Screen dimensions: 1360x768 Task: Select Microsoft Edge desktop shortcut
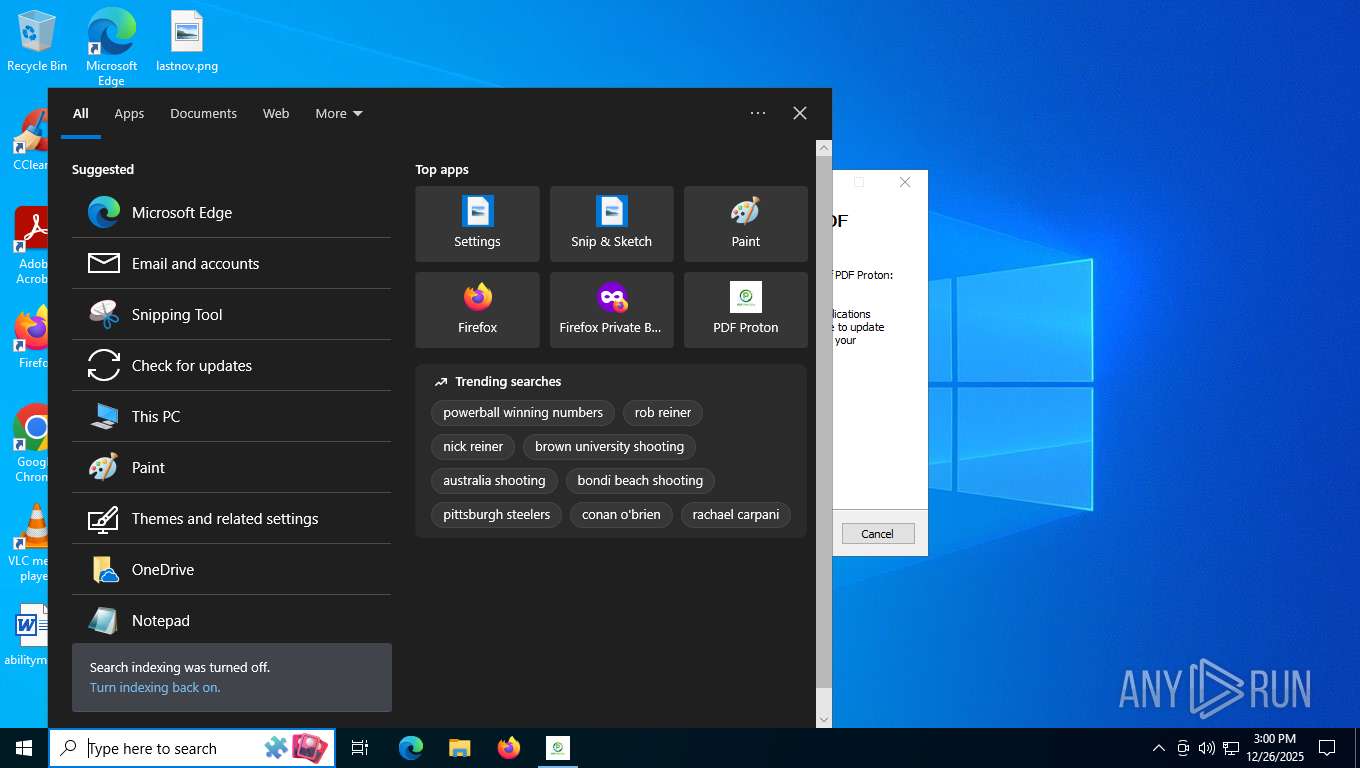pyautogui.click(x=111, y=47)
